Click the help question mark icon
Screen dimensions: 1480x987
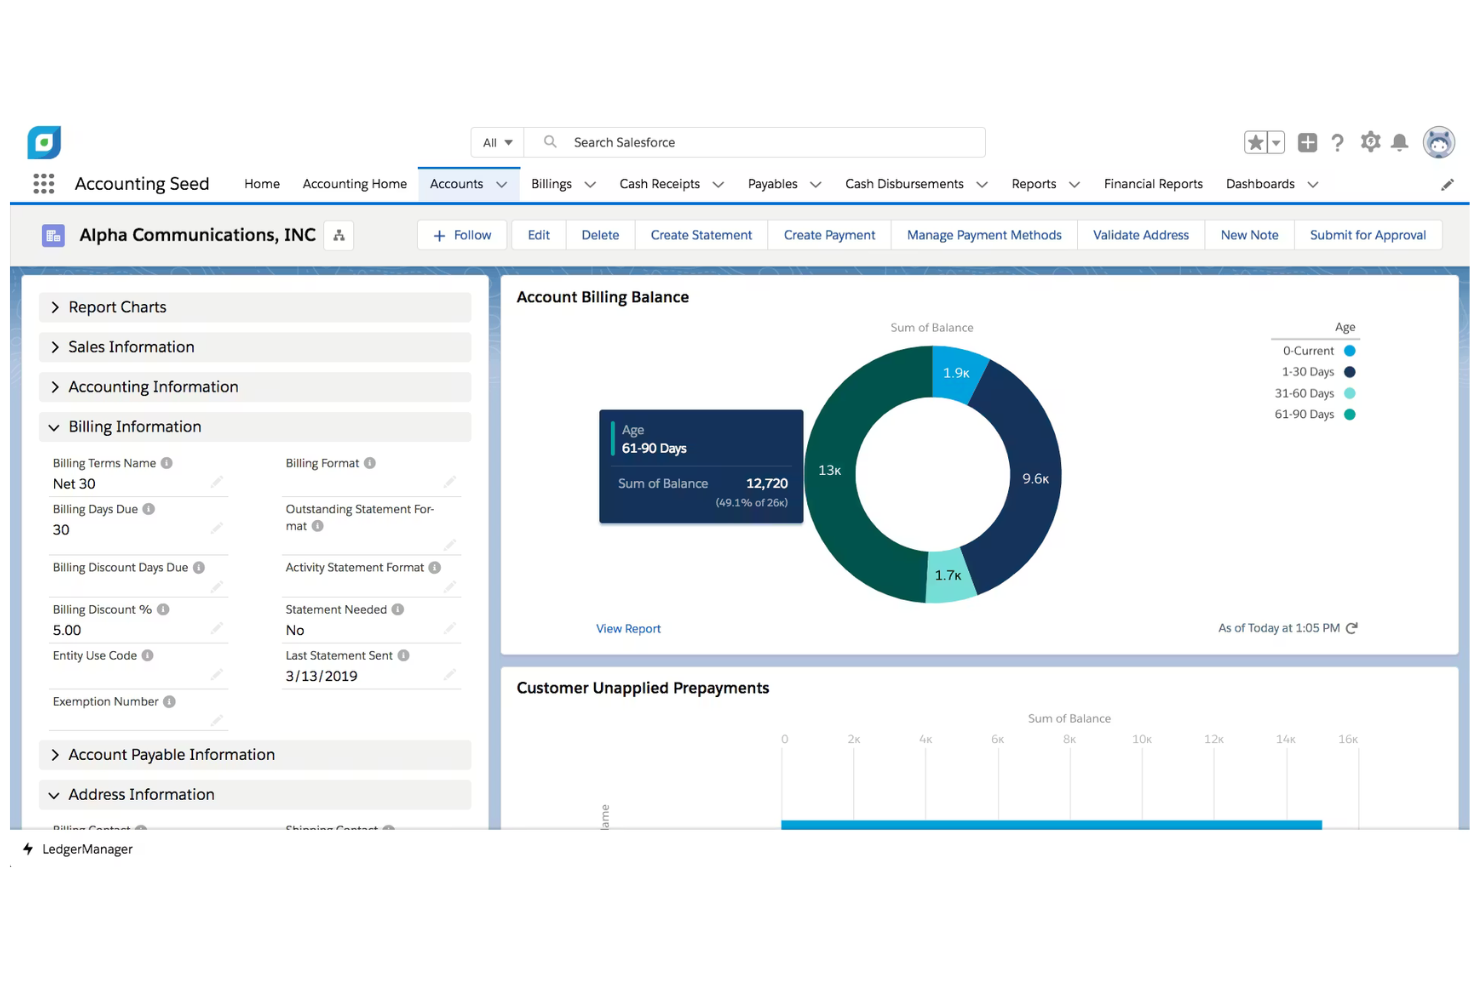(x=1338, y=142)
